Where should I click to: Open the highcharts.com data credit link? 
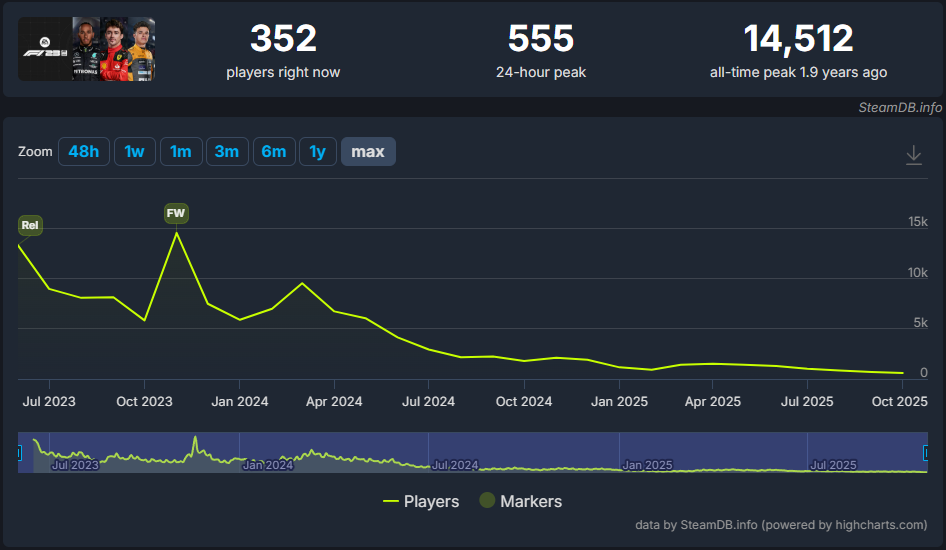(781, 525)
